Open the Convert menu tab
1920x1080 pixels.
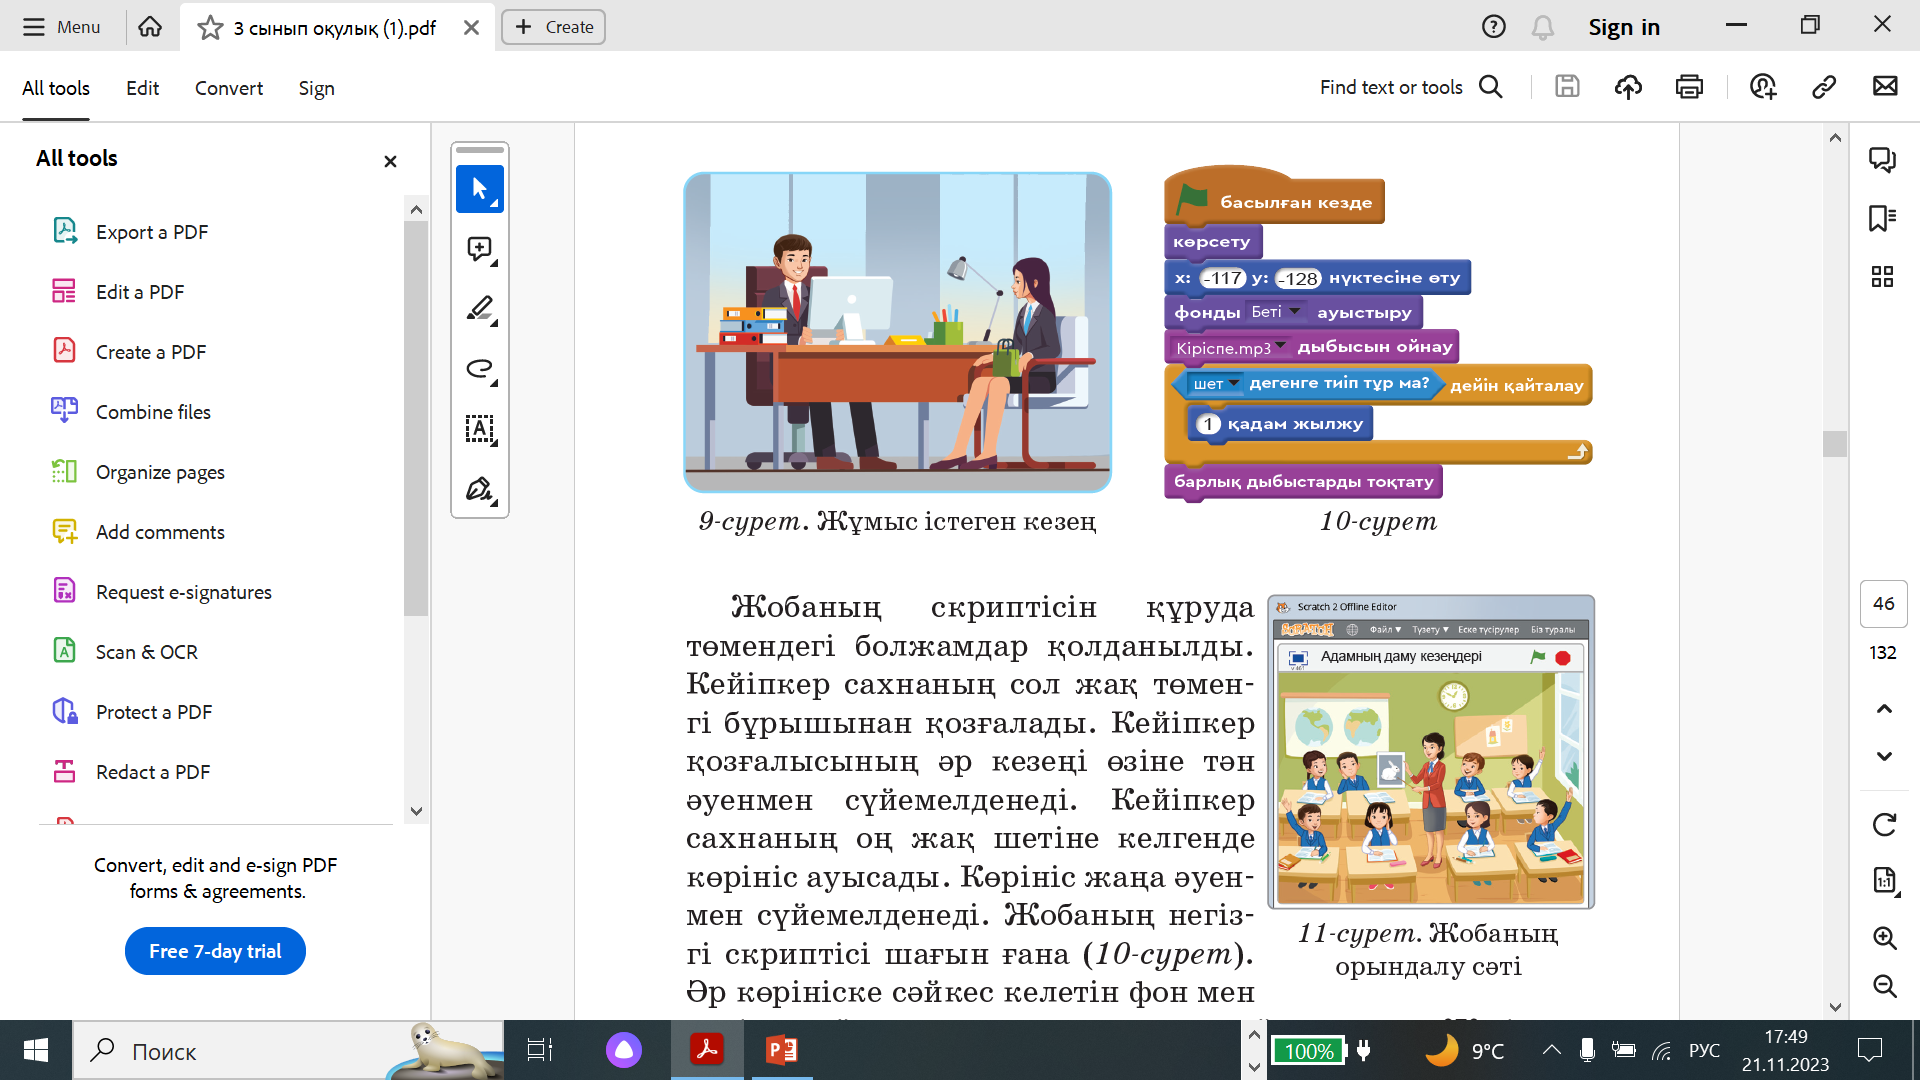coord(228,88)
